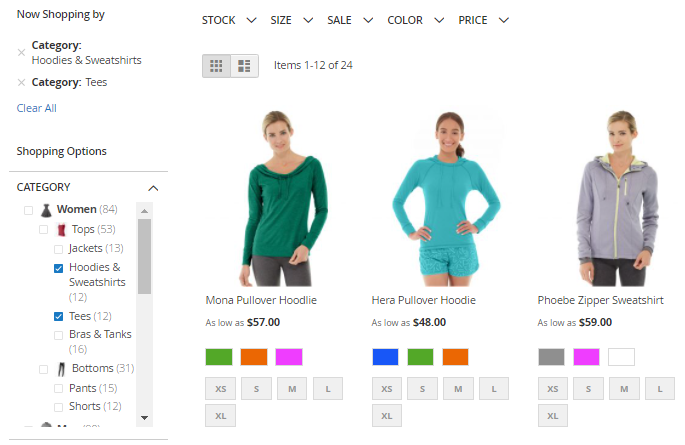Select orange color for Hera Pullover Hoodie
Image resolution: width=685 pixels, height=445 pixels.
455,357
